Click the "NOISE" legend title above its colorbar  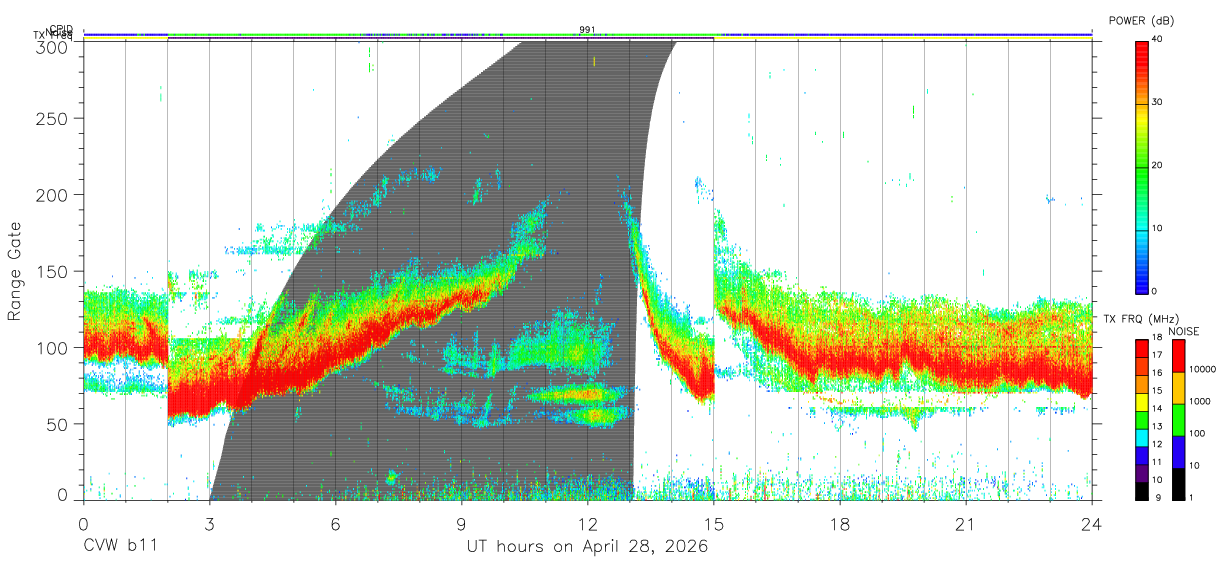[x=1183, y=331]
